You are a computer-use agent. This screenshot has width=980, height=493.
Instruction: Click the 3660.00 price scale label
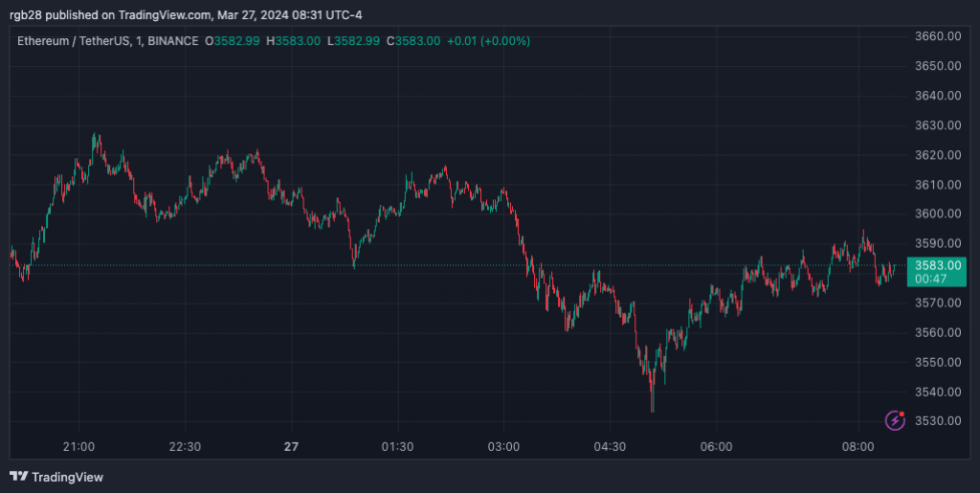click(937, 37)
